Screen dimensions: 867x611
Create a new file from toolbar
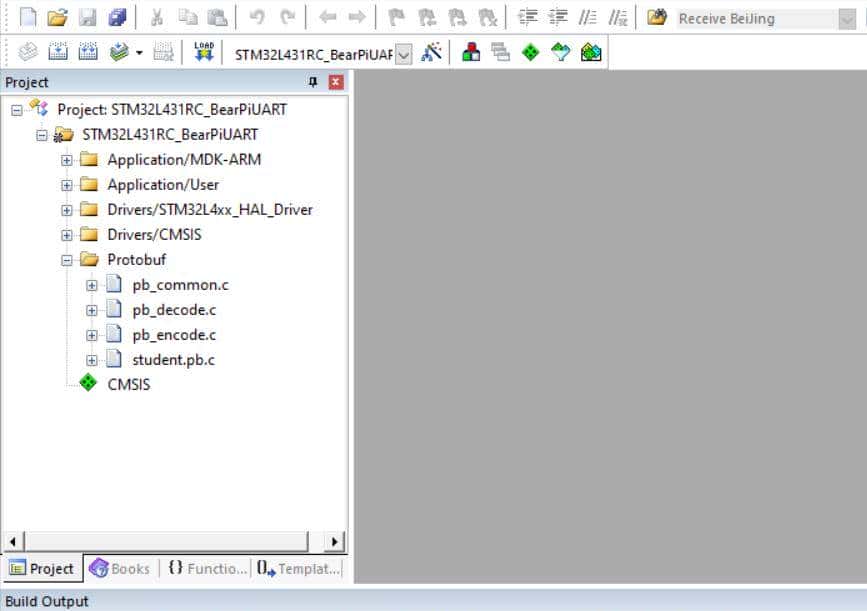(28, 17)
